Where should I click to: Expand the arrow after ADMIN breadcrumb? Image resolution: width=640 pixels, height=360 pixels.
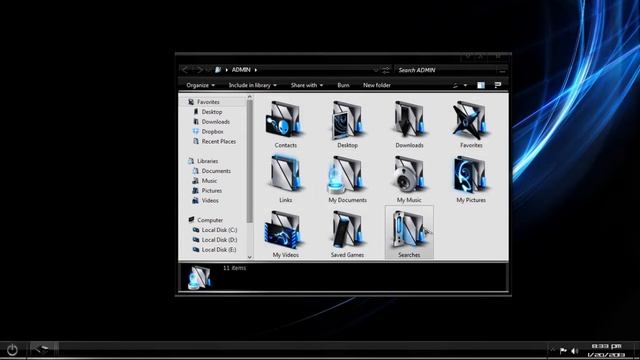(x=256, y=70)
